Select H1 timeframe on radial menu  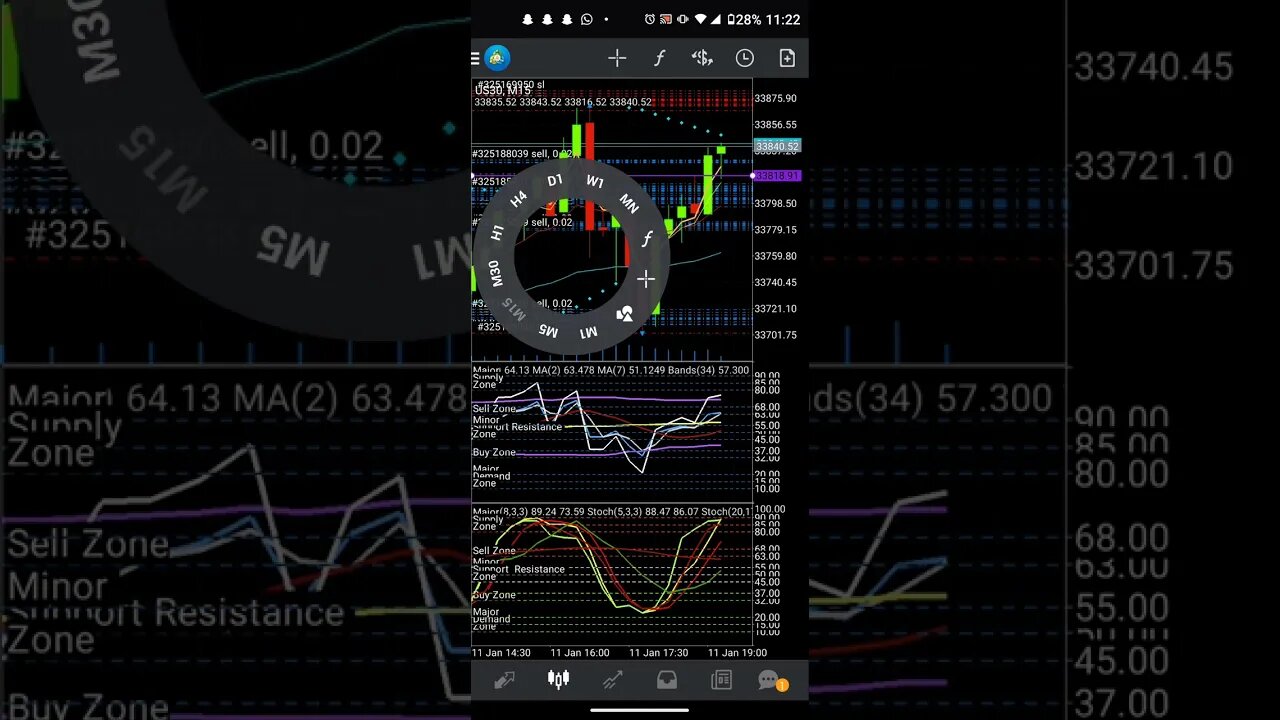pyautogui.click(x=498, y=232)
